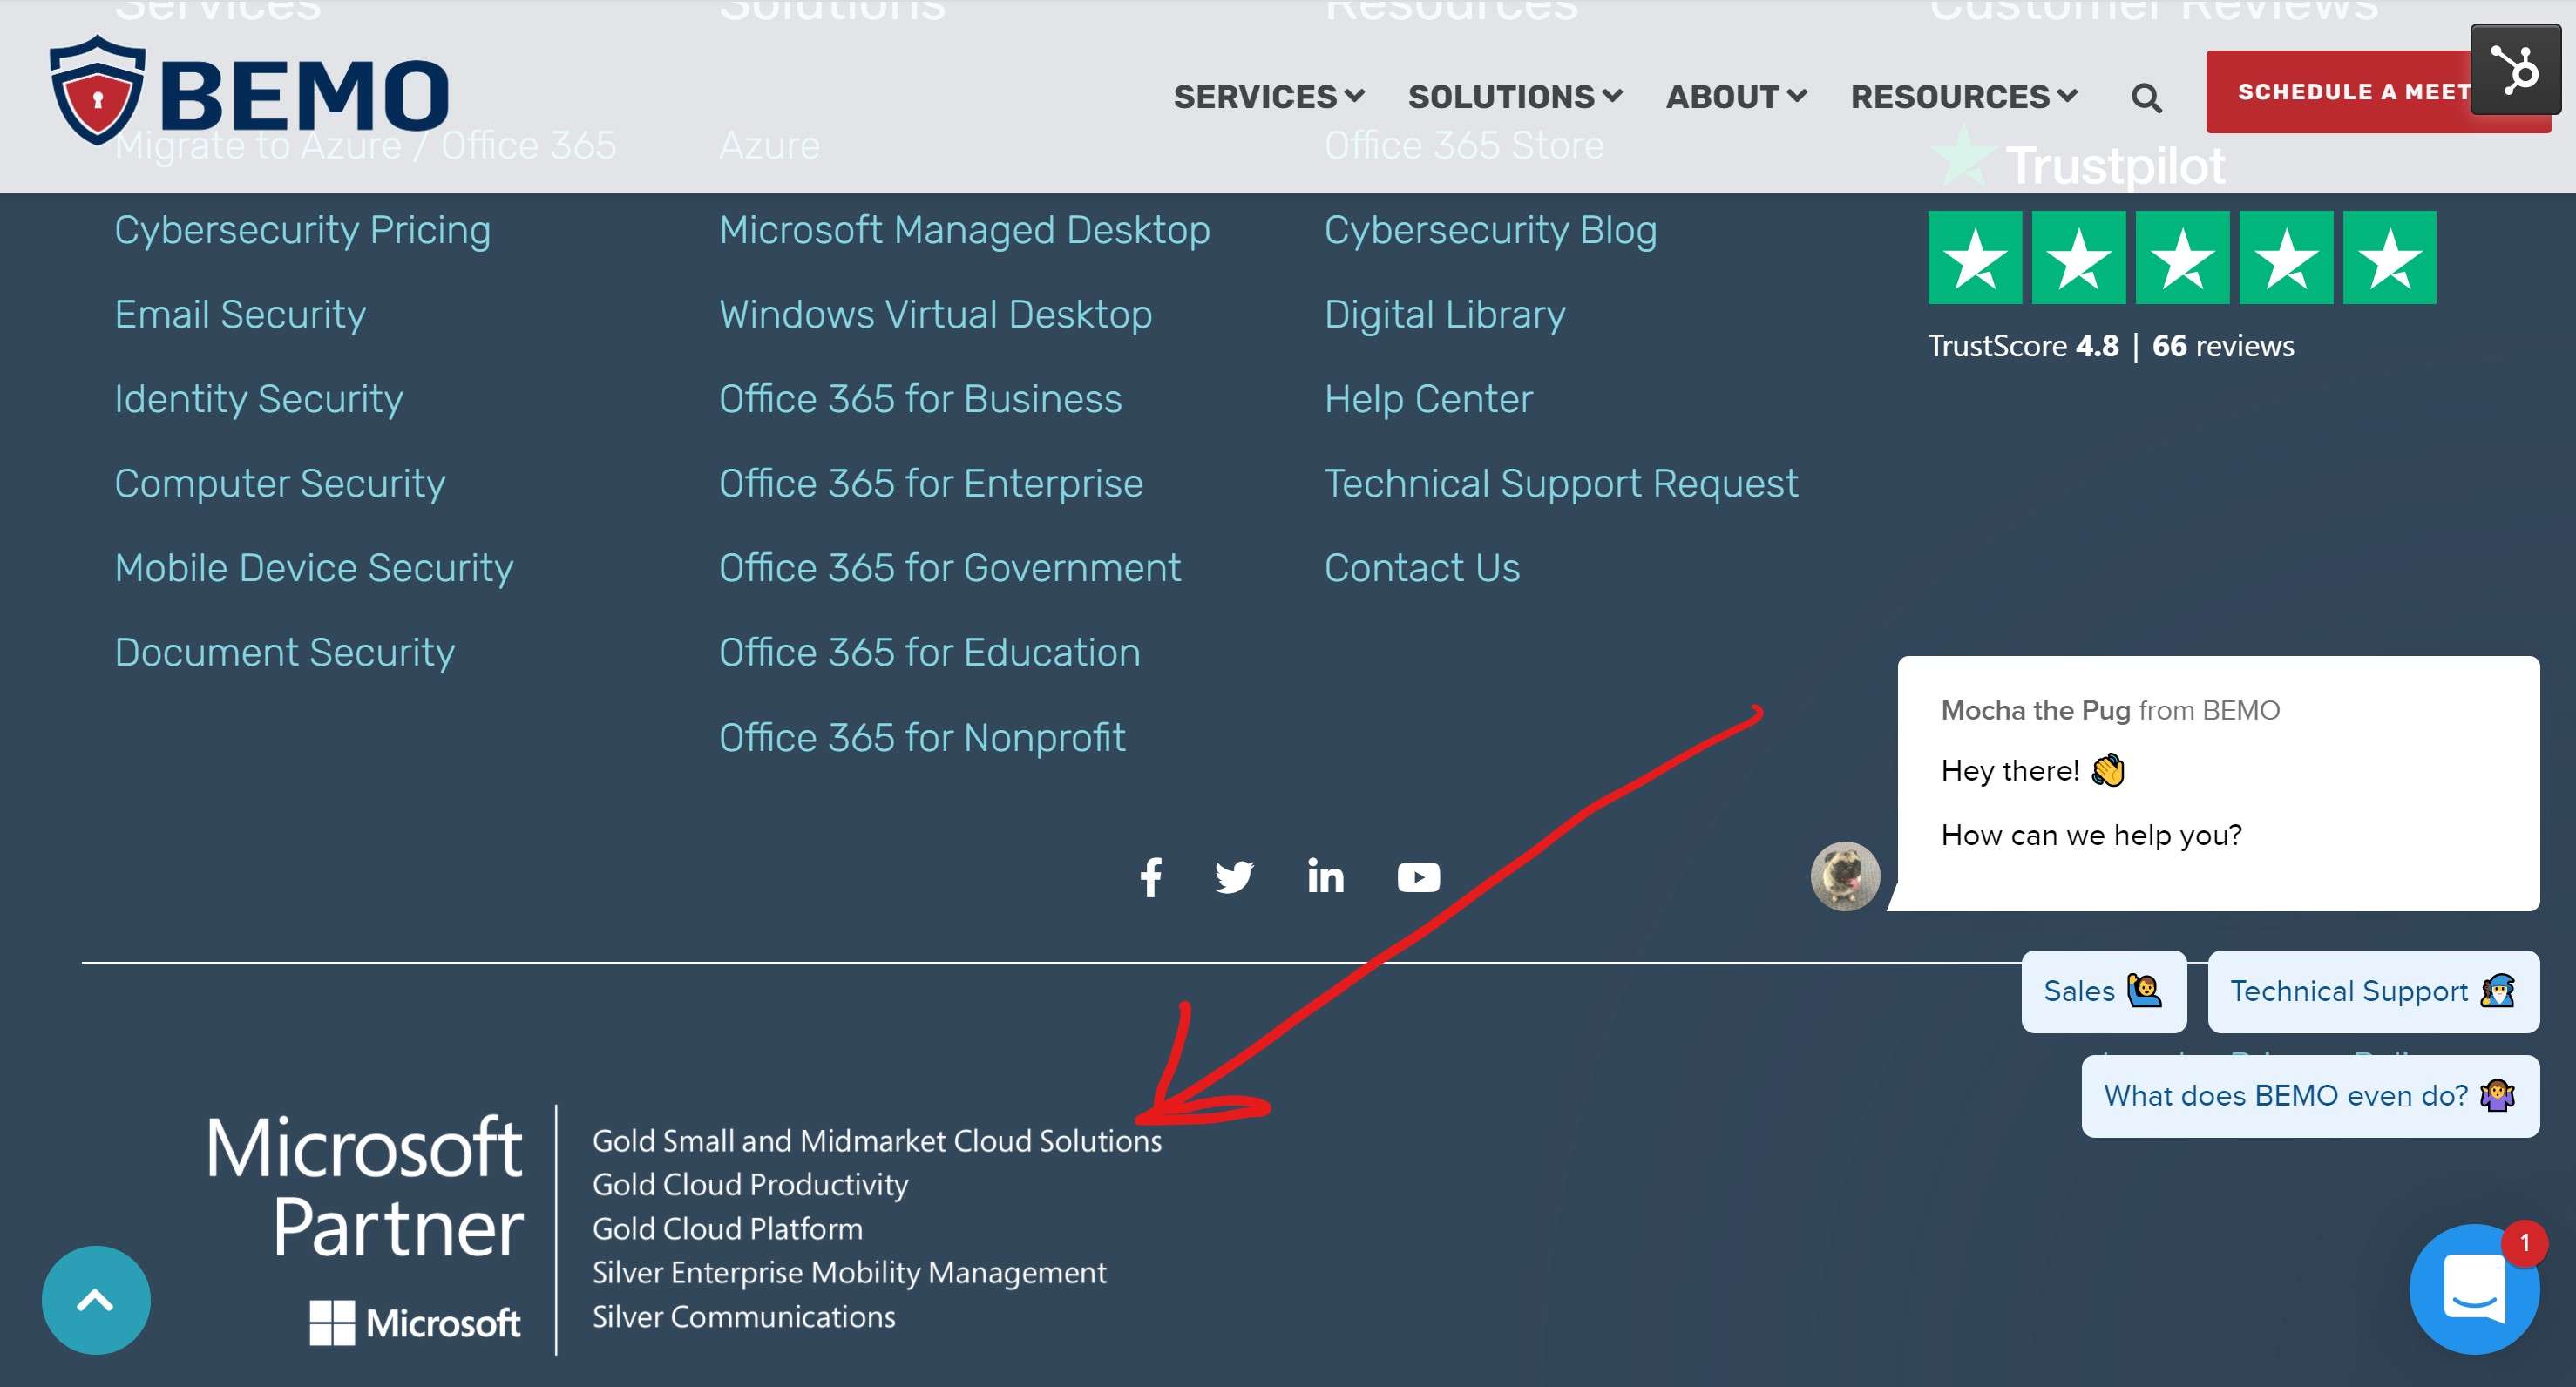Open Microsoft Managed Desktop link
The height and width of the screenshot is (1387, 2576).
(x=964, y=230)
